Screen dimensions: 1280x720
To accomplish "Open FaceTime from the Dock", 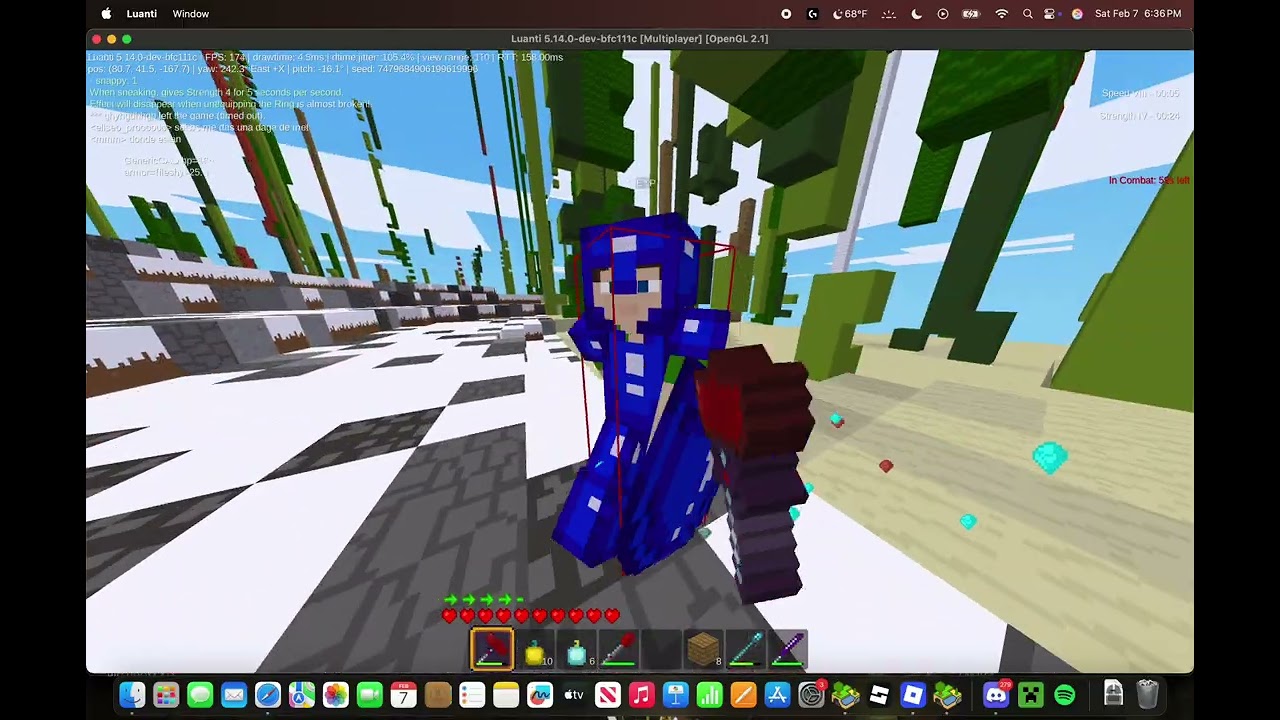I will coord(370,695).
